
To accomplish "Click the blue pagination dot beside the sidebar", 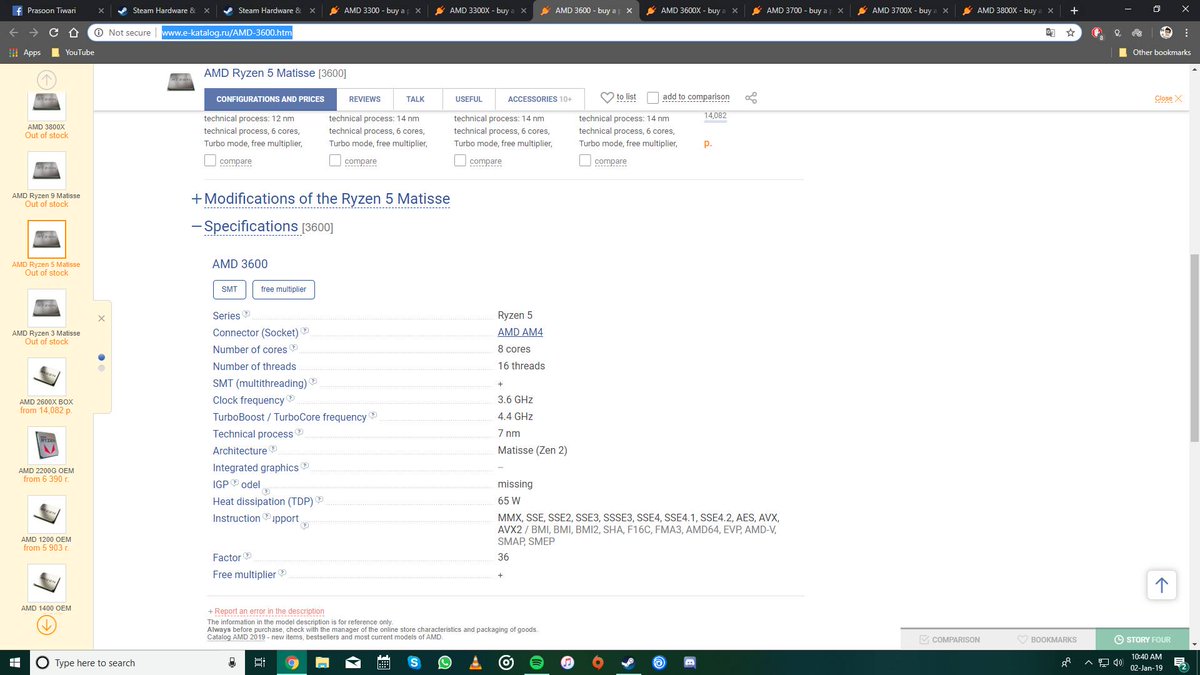I will 102,357.
